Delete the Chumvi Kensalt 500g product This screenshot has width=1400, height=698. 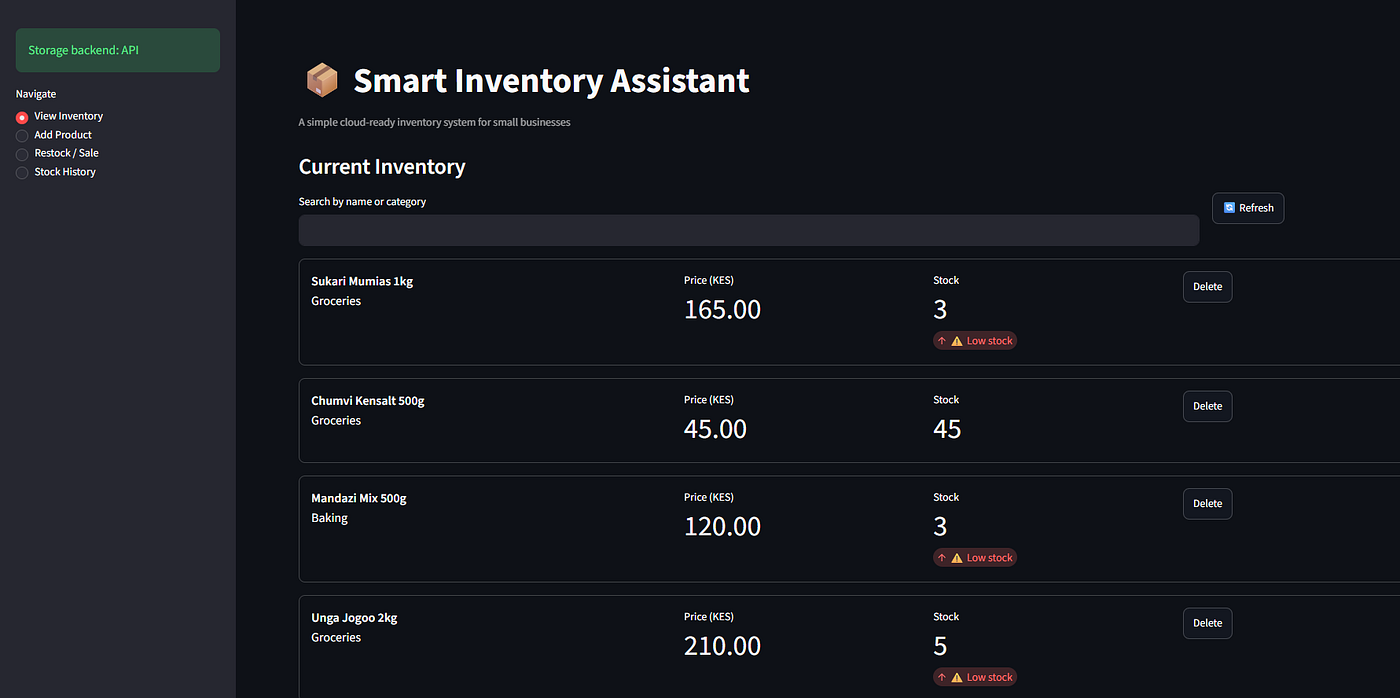coord(1207,406)
